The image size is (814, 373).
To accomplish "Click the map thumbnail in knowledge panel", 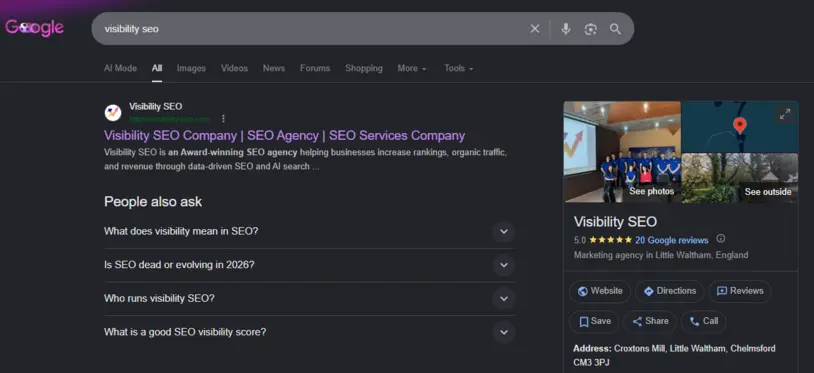I will pyautogui.click(x=740, y=127).
